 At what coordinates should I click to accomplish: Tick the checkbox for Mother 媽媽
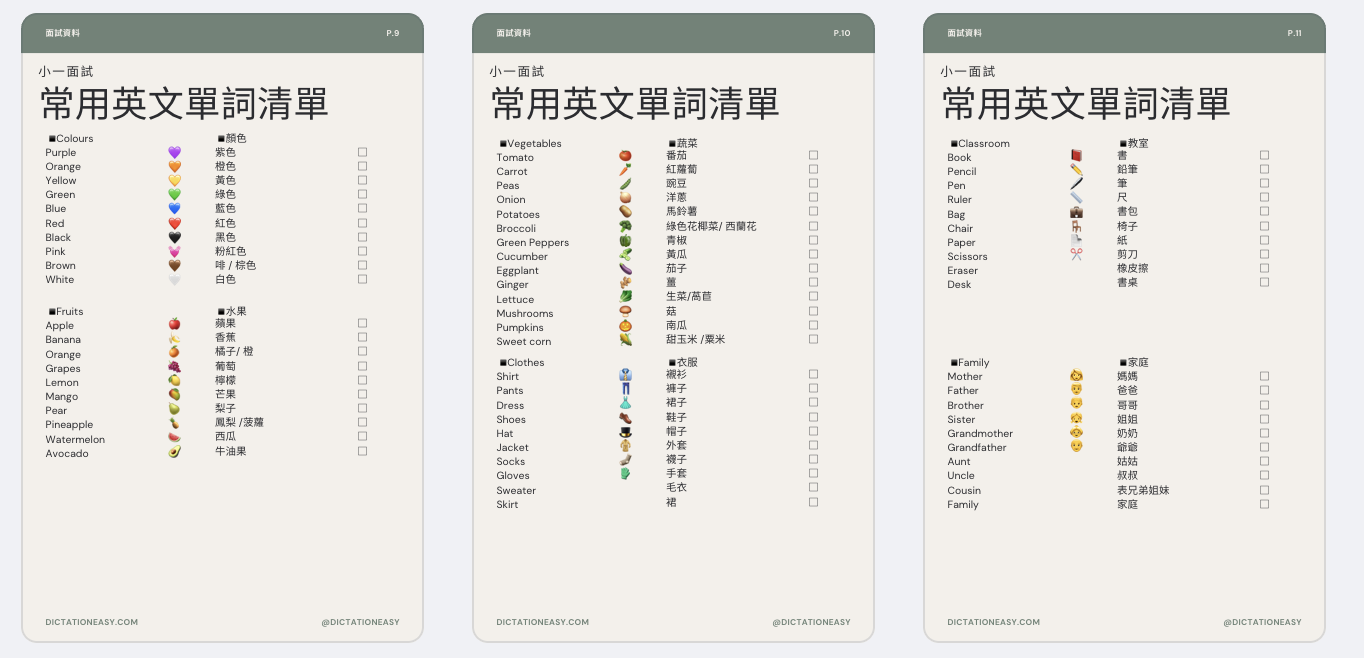pos(1264,376)
